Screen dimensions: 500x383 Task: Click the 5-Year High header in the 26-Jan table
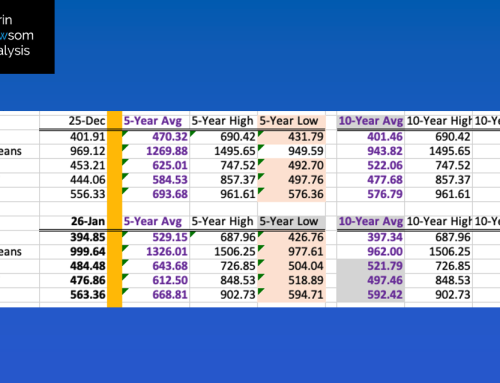coord(223,221)
